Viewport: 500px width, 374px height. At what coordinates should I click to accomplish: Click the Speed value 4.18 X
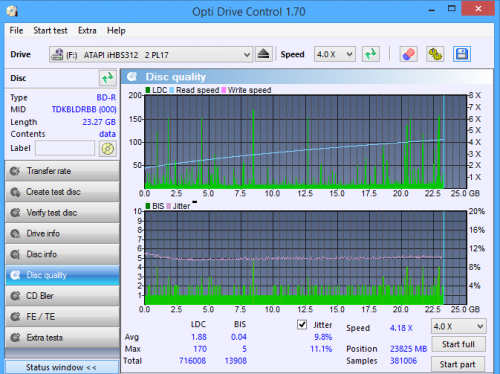pyautogui.click(x=401, y=328)
